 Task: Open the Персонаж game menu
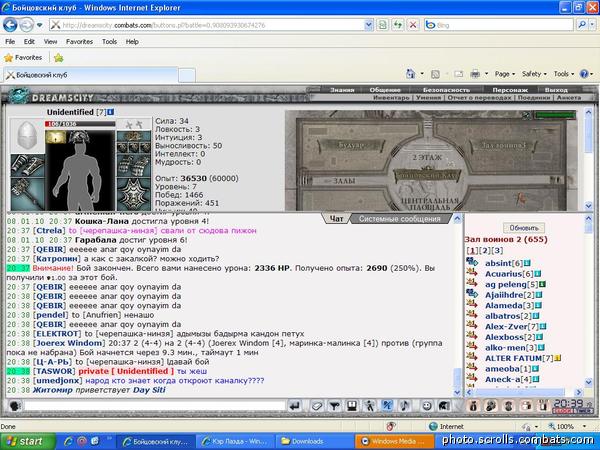pyautogui.click(x=510, y=90)
